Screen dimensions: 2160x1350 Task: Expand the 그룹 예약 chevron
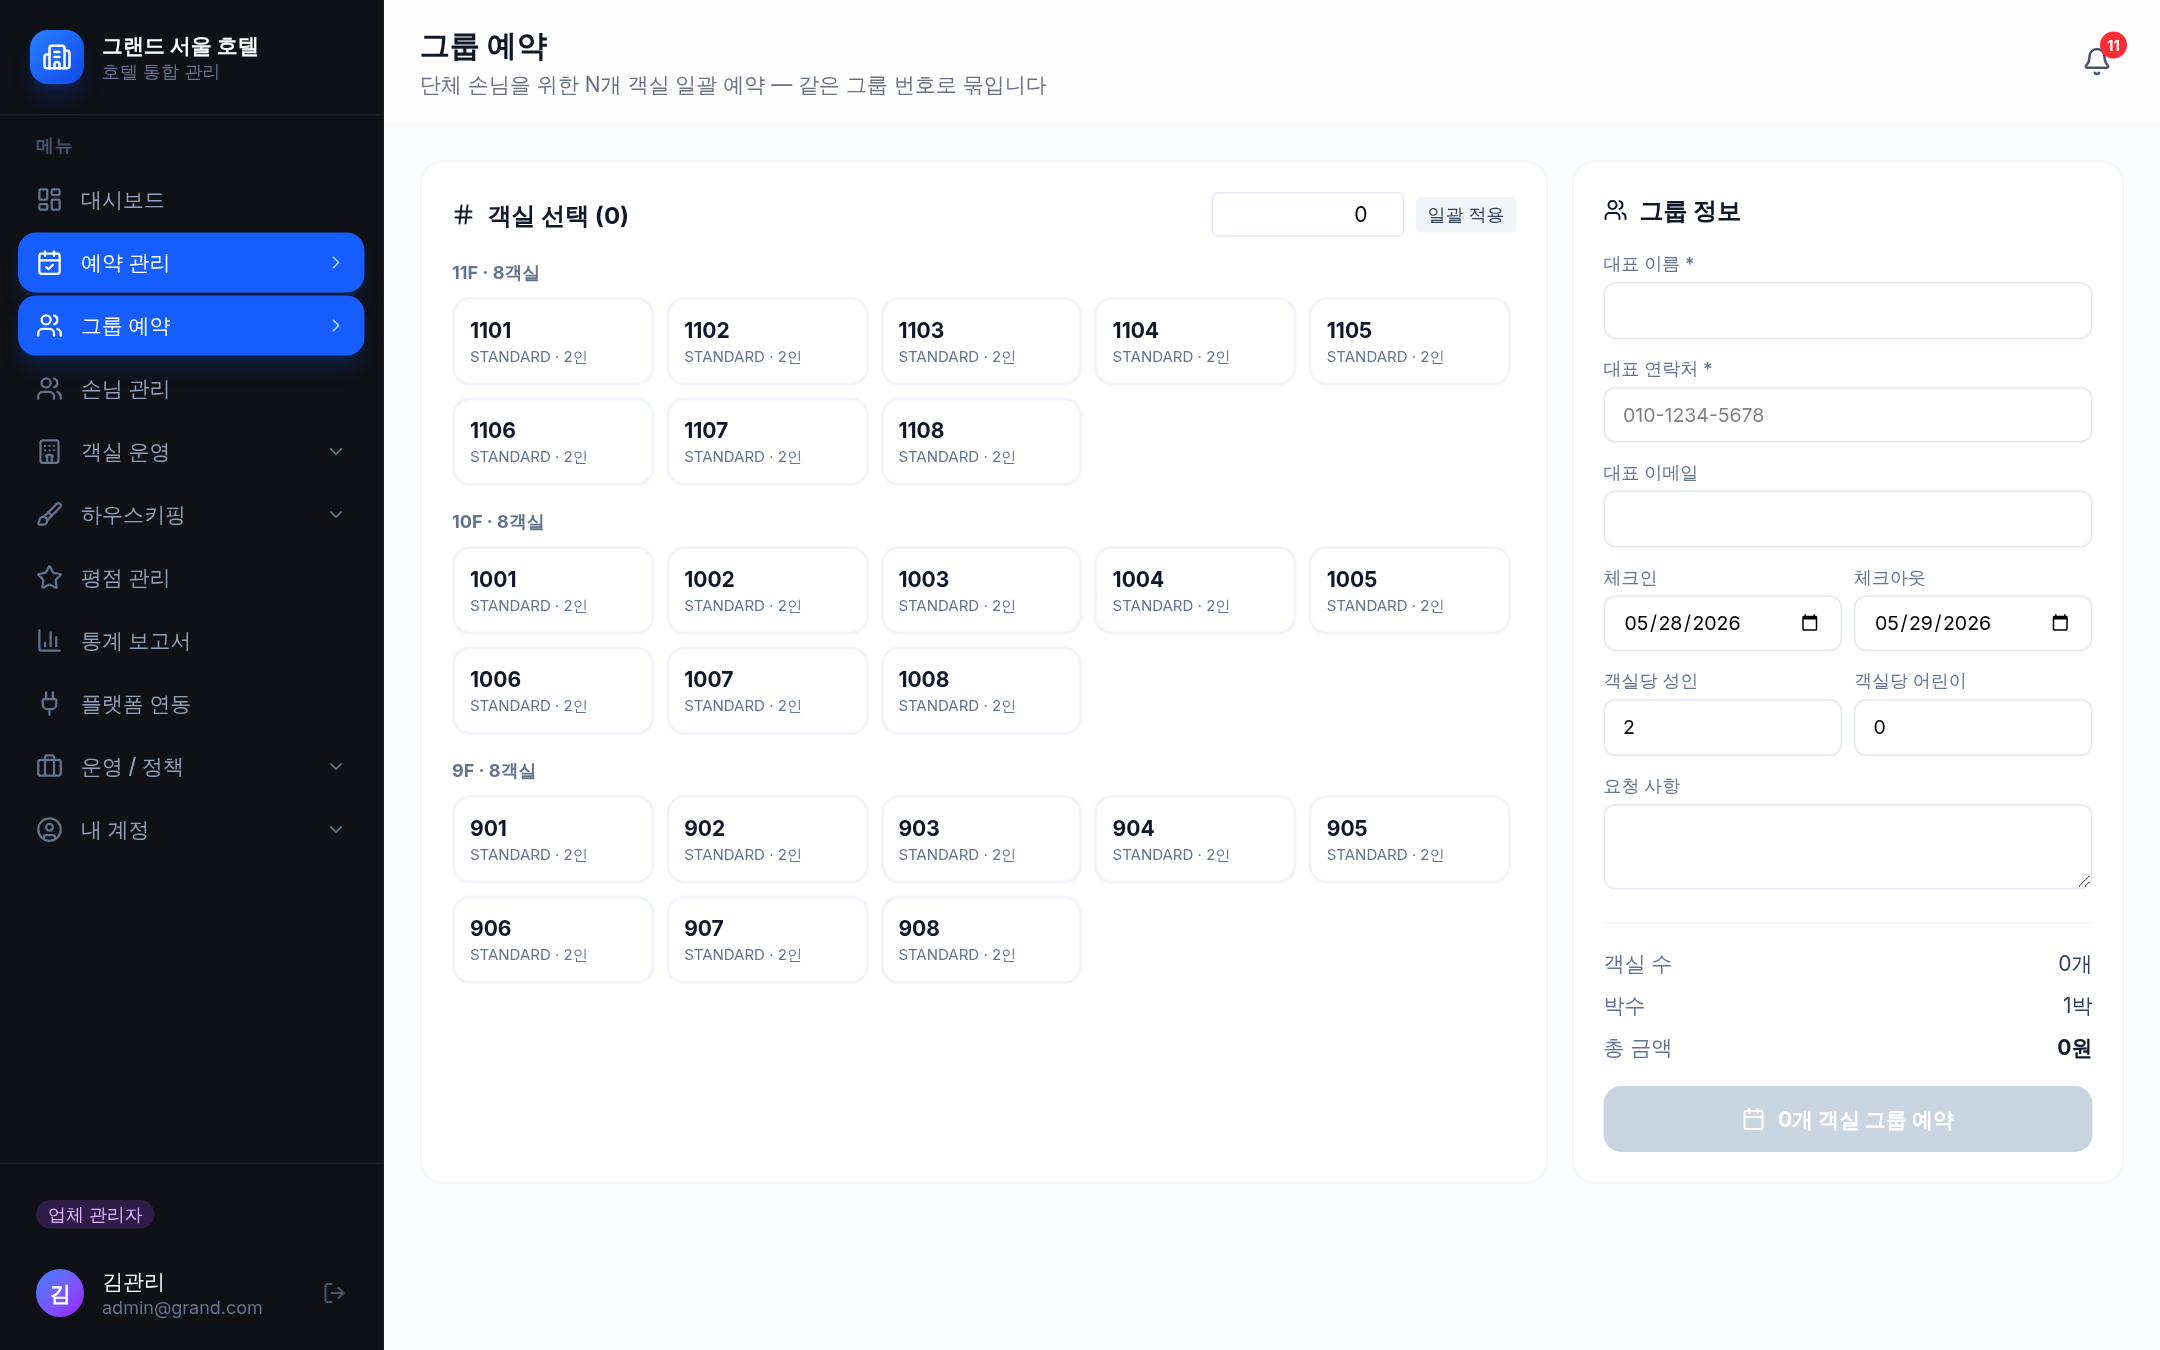click(336, 326)
